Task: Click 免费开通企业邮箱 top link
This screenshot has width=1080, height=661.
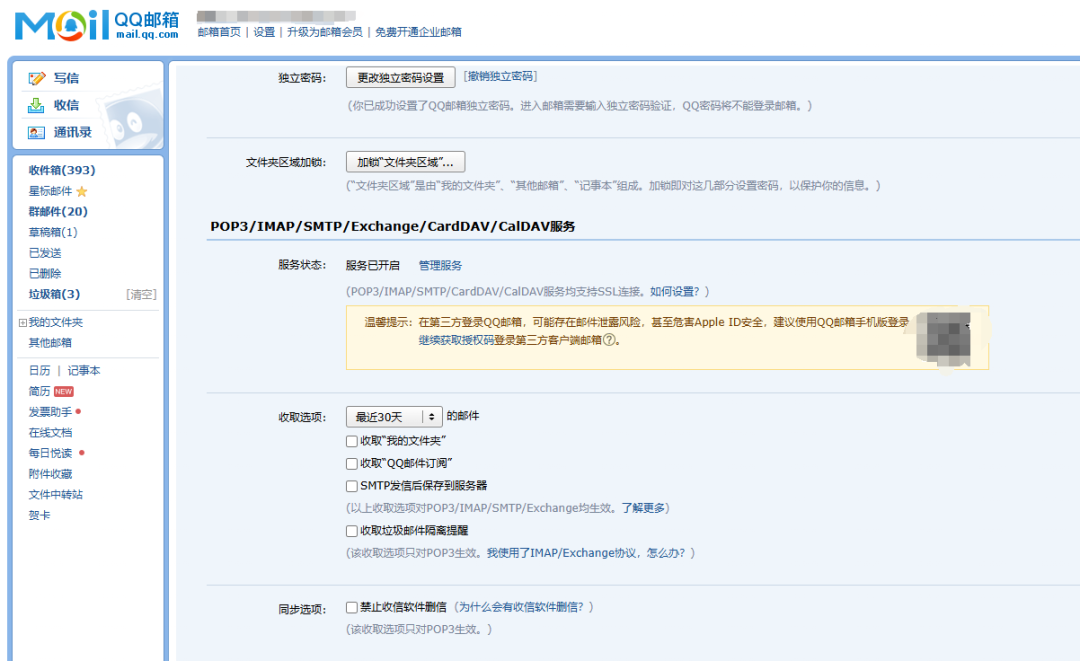Action: click(418, 32)
